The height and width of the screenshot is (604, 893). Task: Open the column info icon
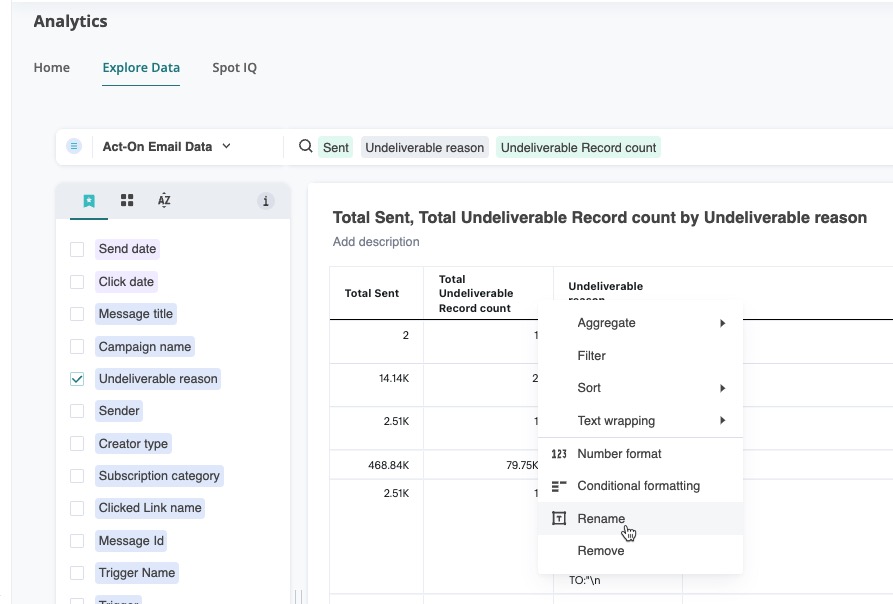tap(265, 201)
